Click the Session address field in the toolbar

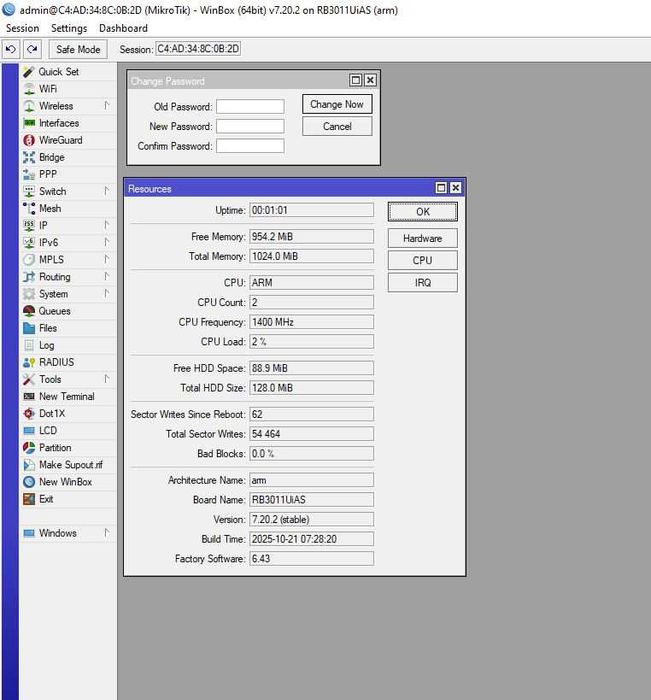[x=198, y=49]
